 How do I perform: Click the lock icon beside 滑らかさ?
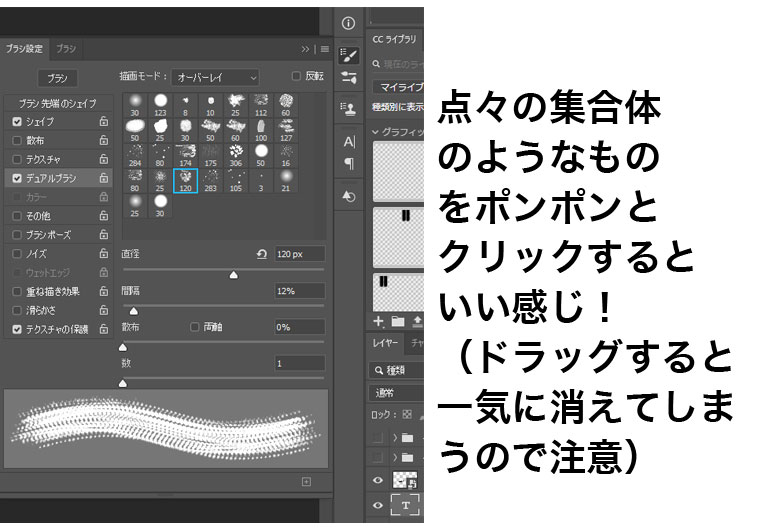point(103,310)
